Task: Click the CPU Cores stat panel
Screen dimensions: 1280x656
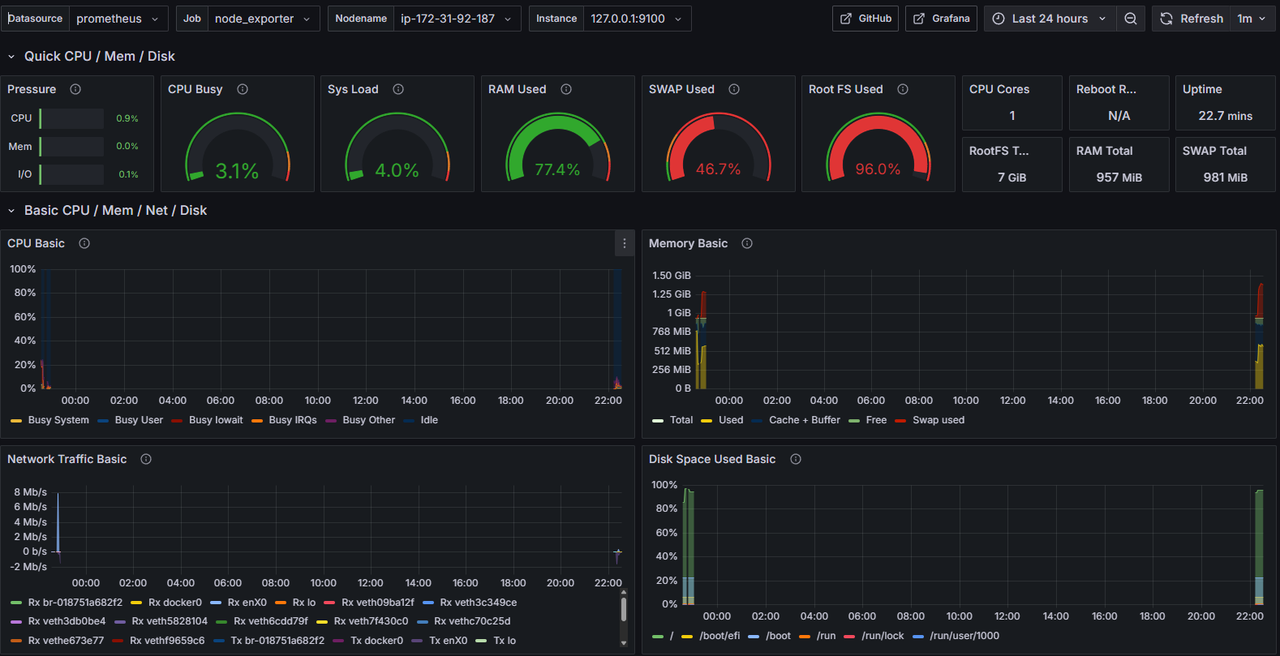Action: (x=1011, y=103)
